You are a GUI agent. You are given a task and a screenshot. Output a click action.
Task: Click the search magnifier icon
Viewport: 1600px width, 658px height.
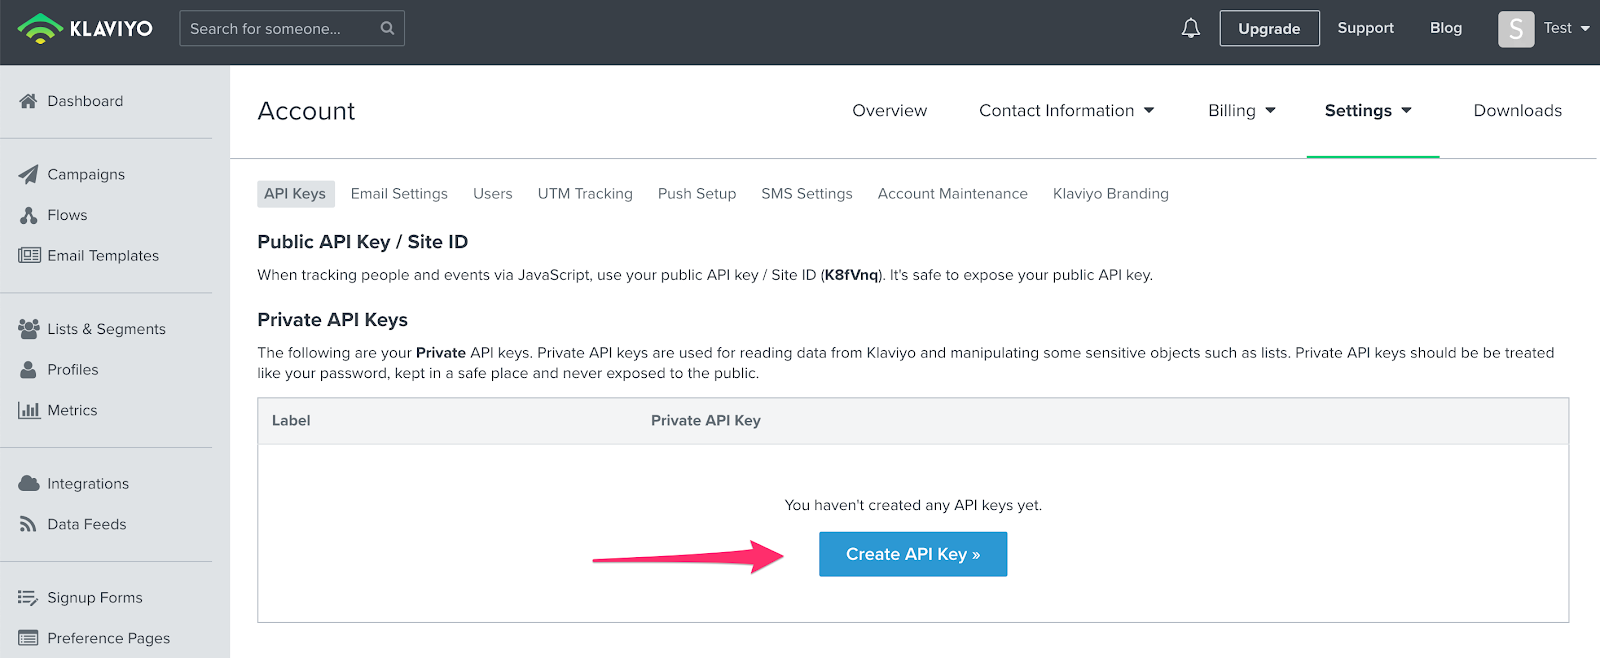click(x=387, y=28)
